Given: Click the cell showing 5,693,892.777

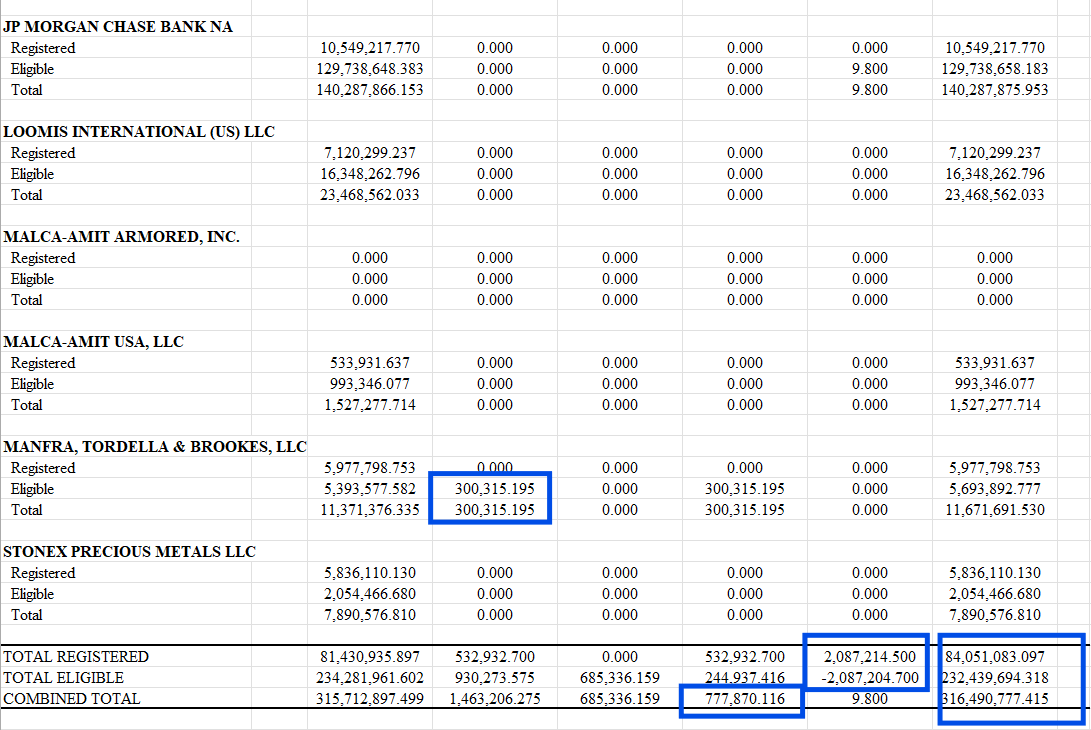Looking at the screenshot, I should pyautogui.click(x=994, y=489).
